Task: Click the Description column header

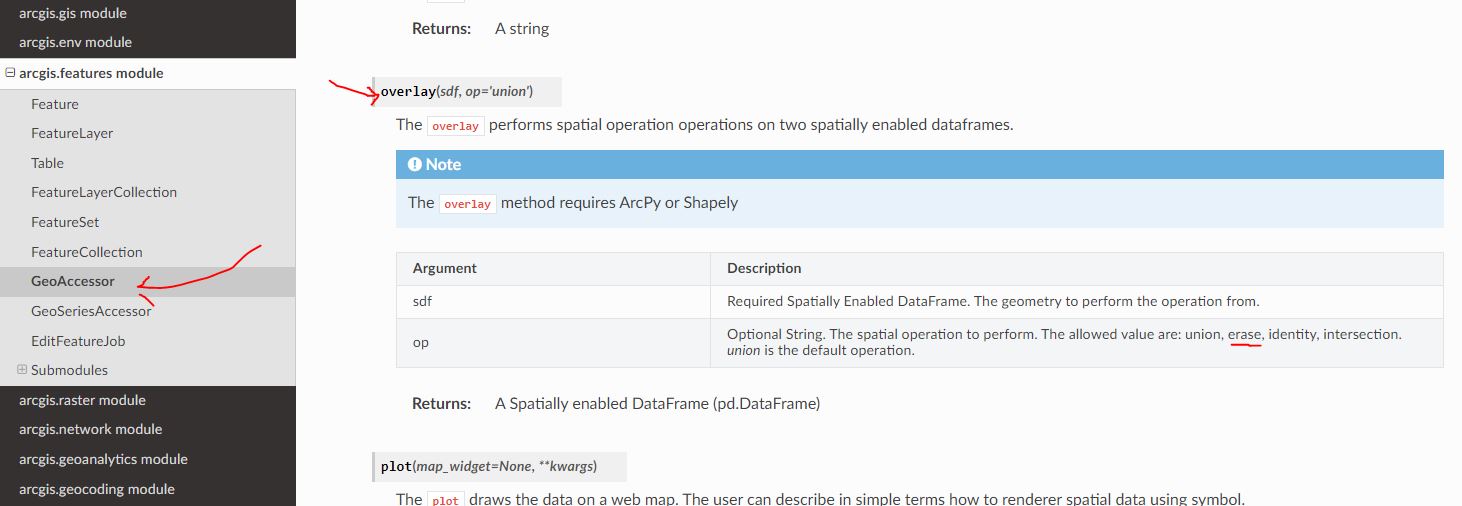Action: pos(764,268)
